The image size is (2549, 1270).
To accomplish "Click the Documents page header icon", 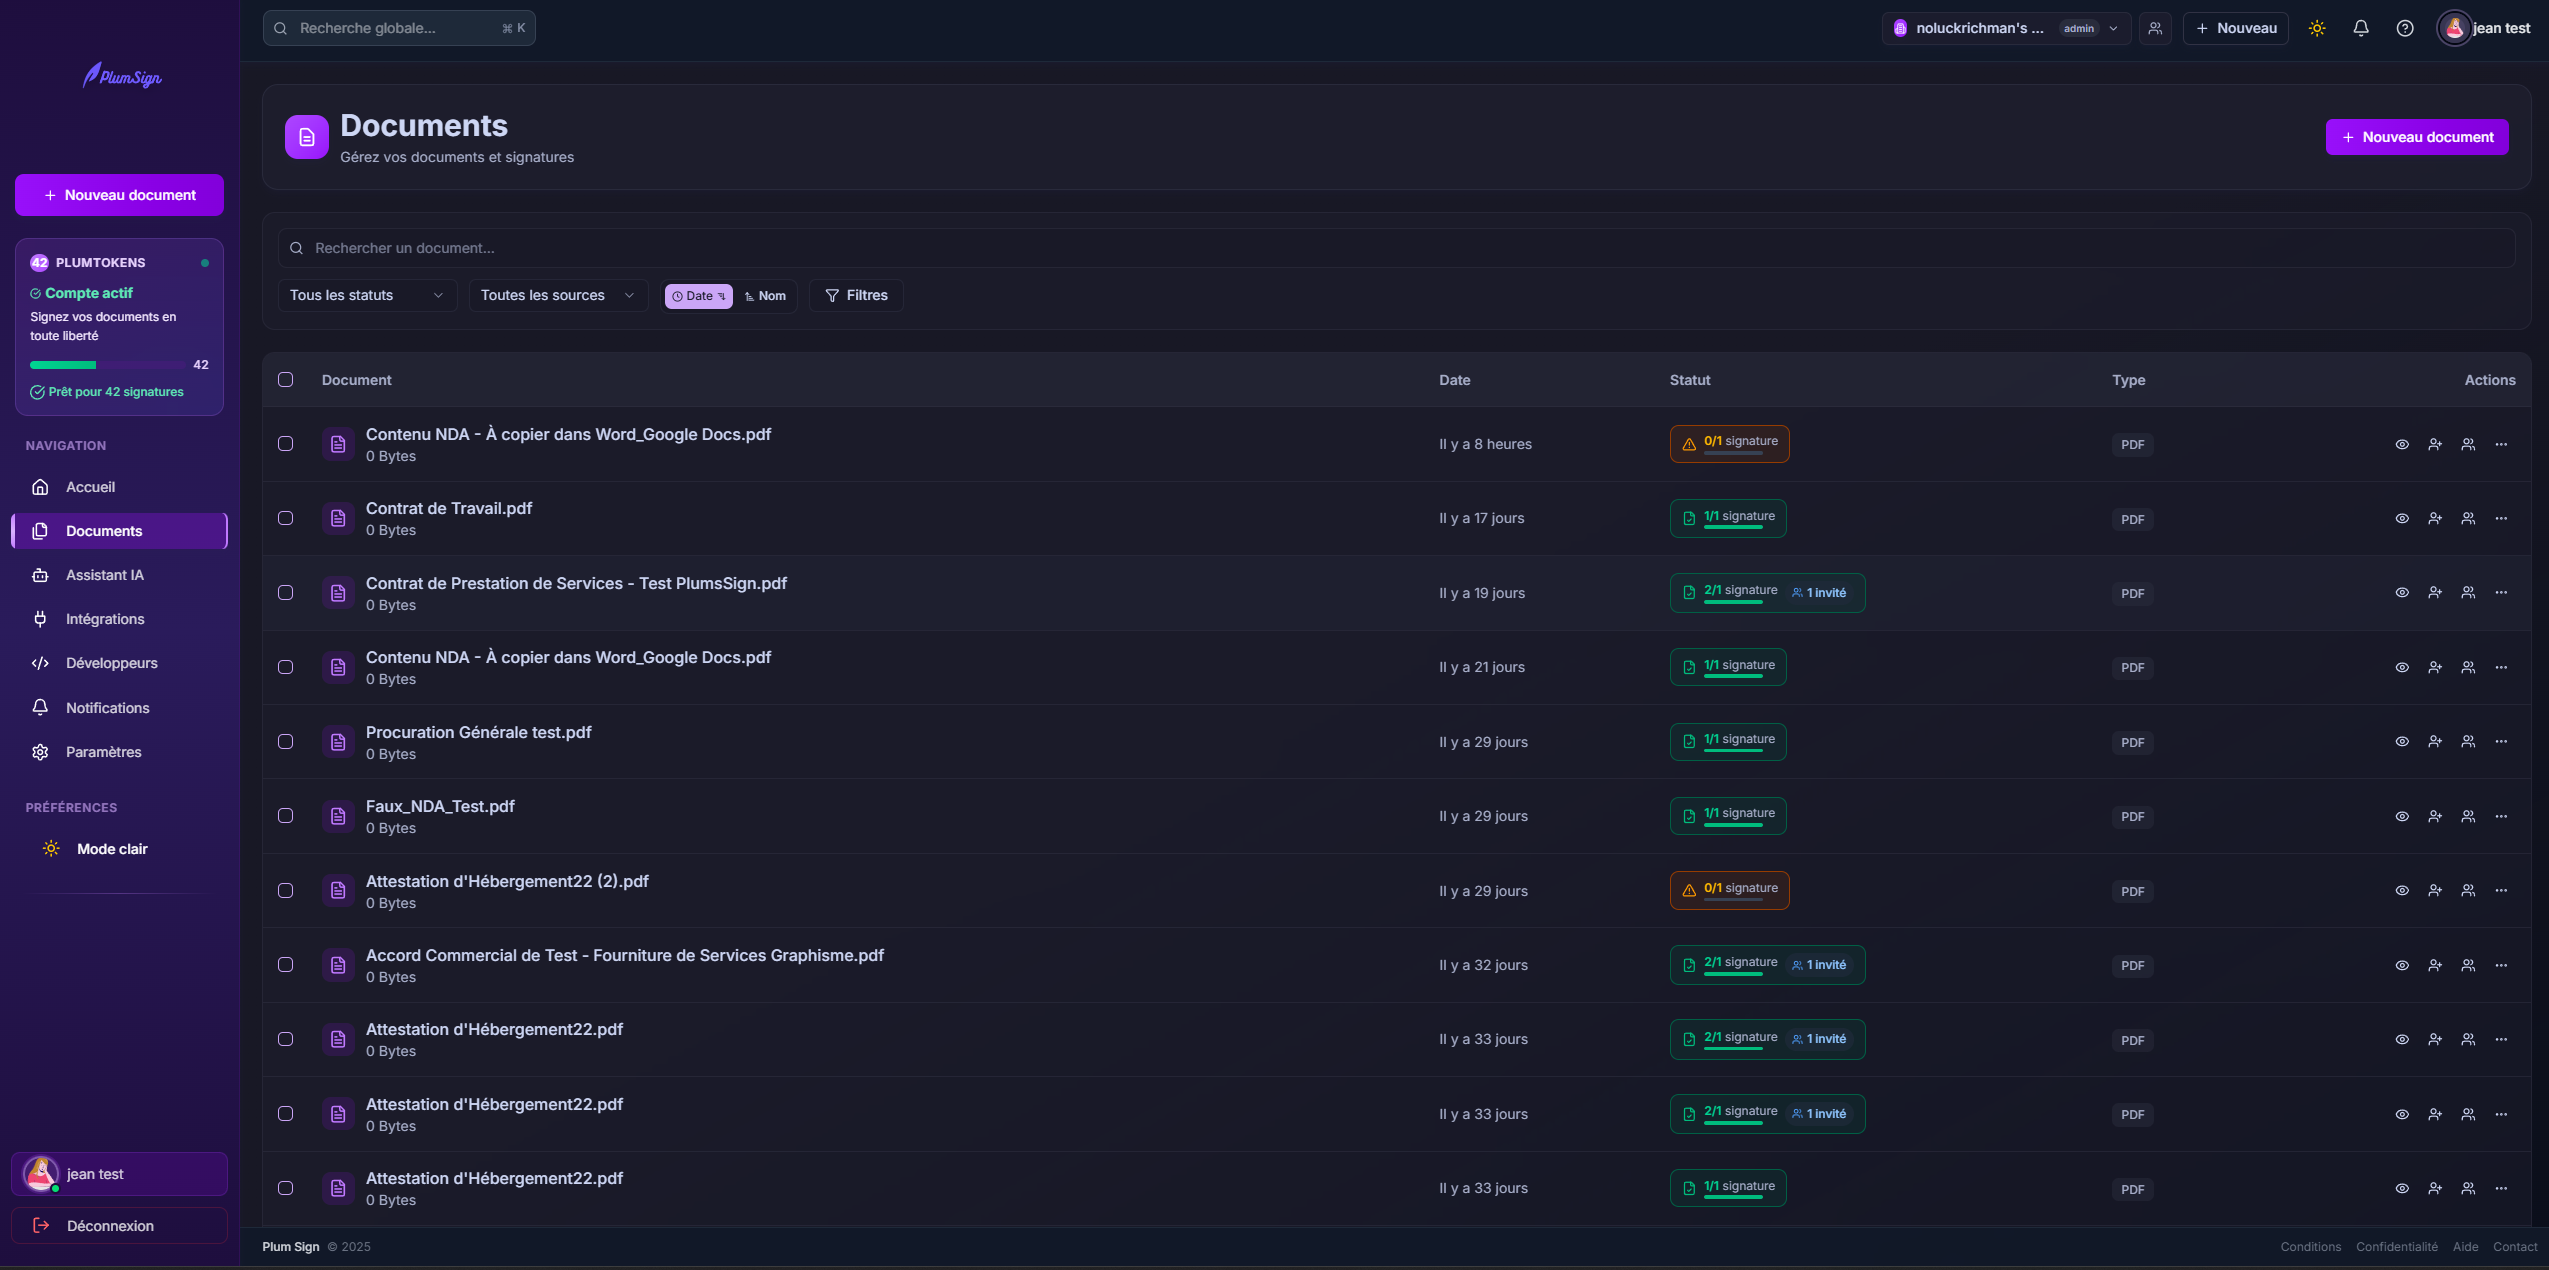I will [307, 137].
